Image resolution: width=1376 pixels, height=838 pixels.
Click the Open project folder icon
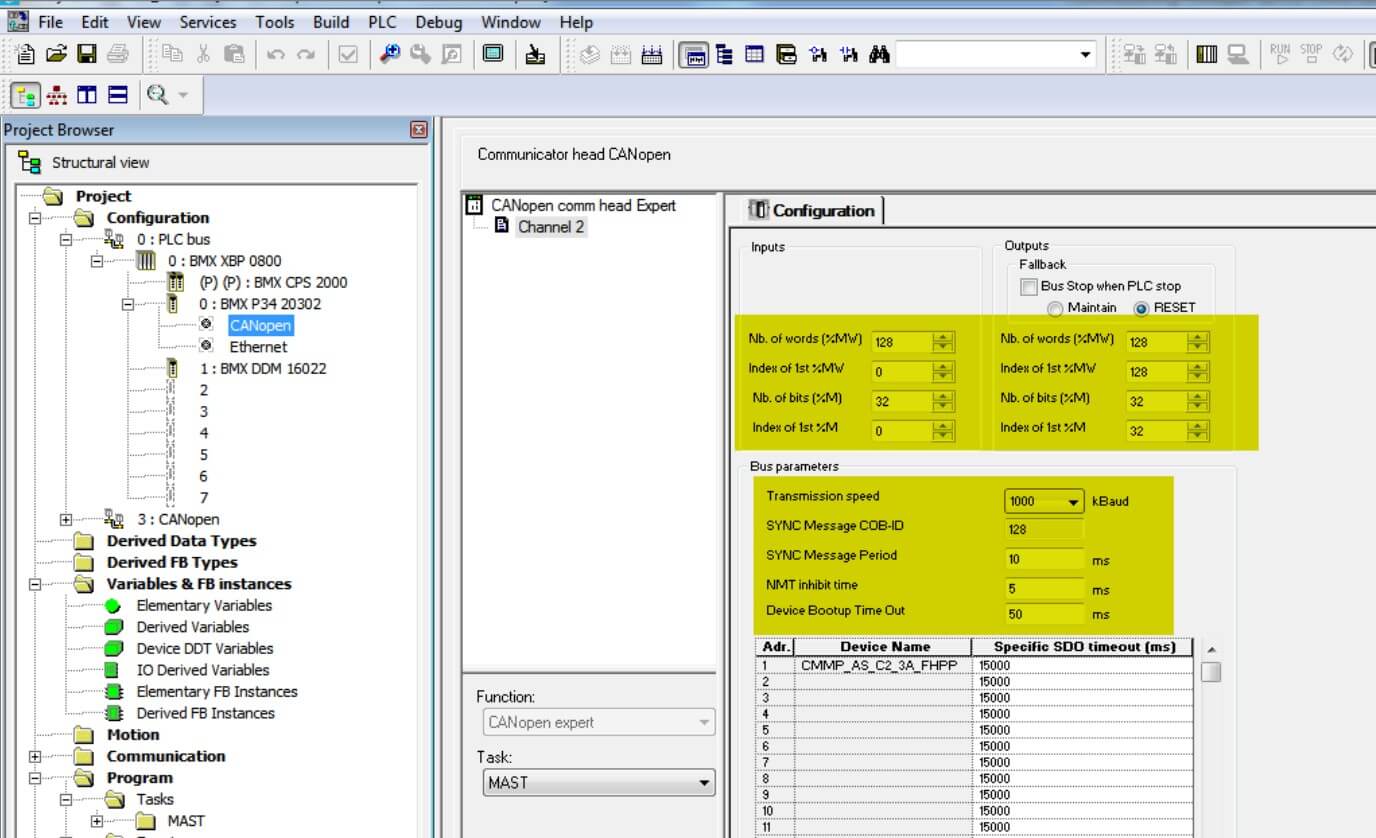coord(57,55)
